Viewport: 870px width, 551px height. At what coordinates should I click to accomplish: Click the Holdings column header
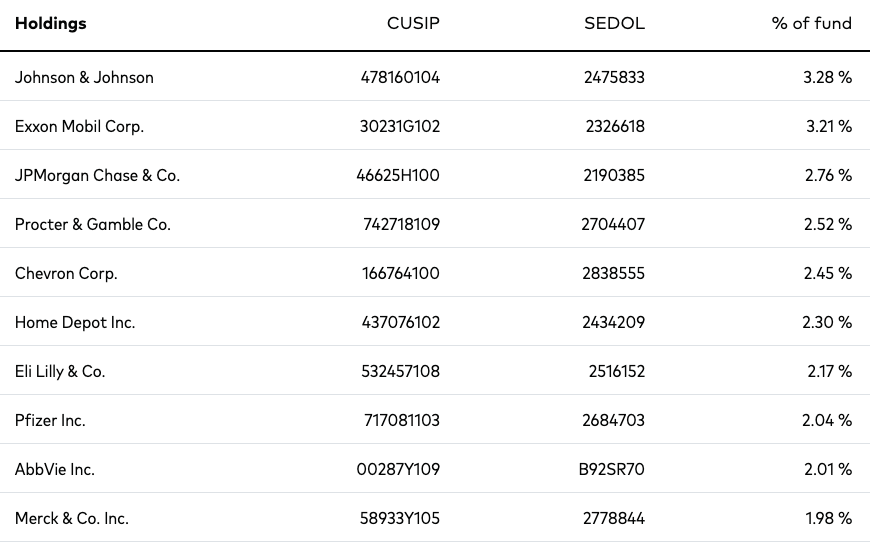(50, 23)
